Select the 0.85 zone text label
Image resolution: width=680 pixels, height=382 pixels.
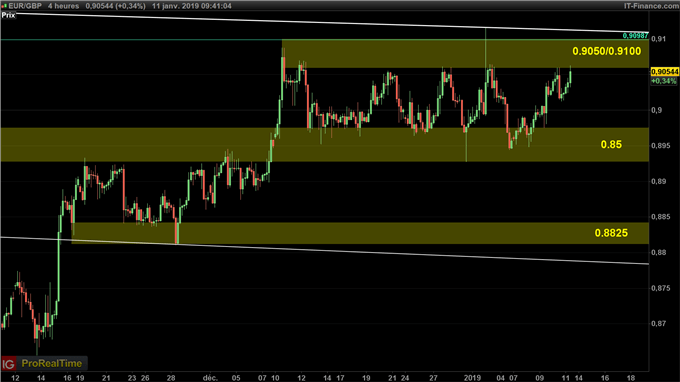coord(611,144)
